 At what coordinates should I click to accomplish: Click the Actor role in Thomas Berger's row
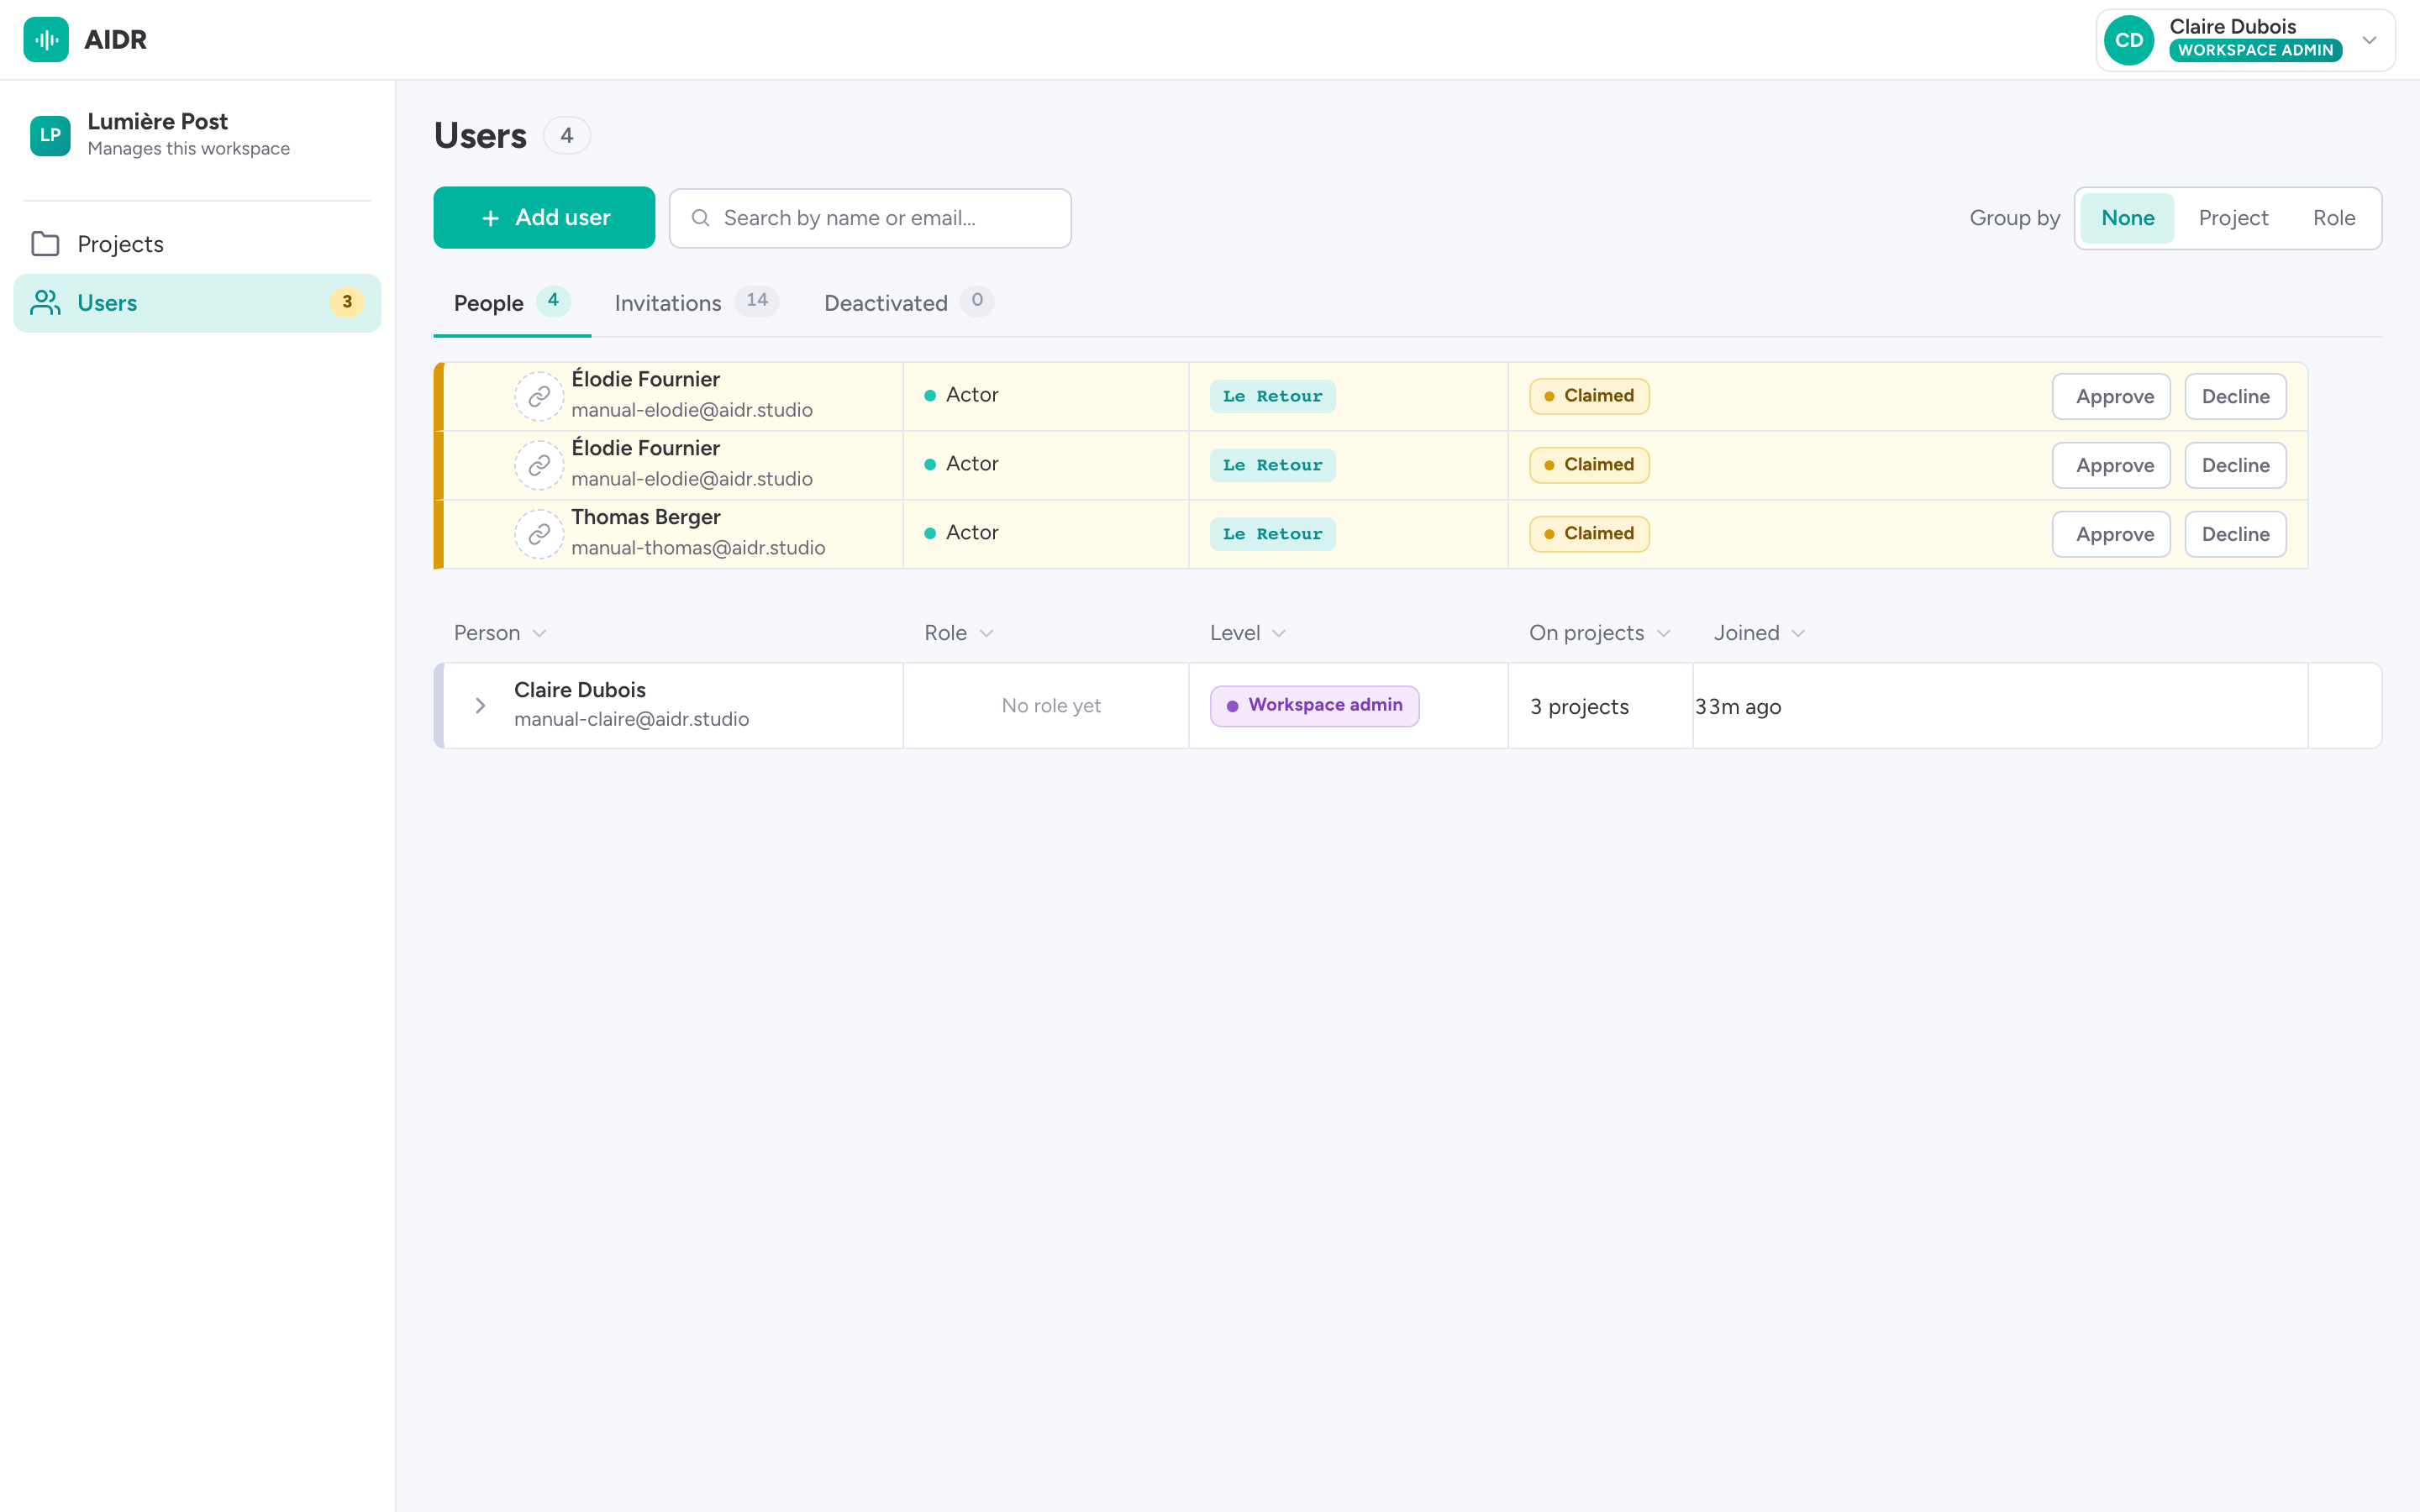tap(961, 533)
